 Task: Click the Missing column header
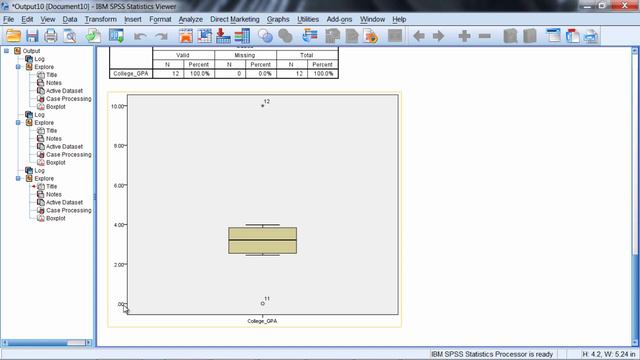pos(244,55)
